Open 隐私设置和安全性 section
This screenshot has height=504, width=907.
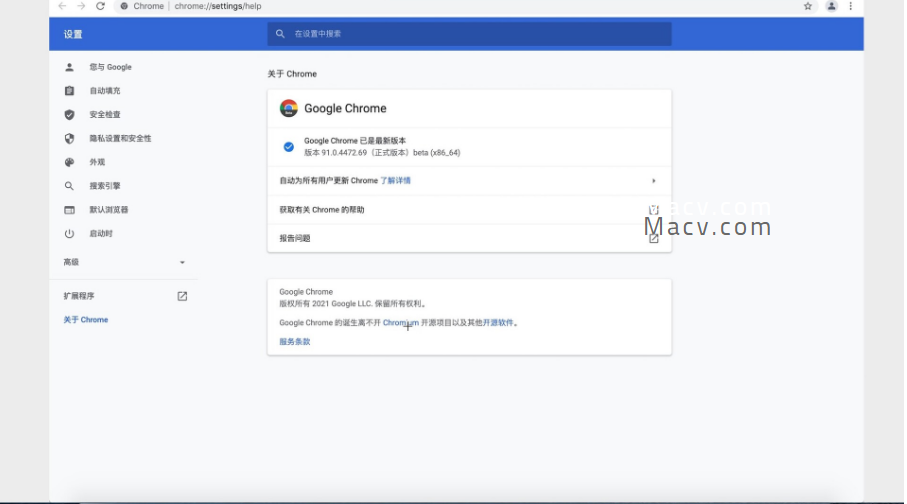click(x=120, y=138)
